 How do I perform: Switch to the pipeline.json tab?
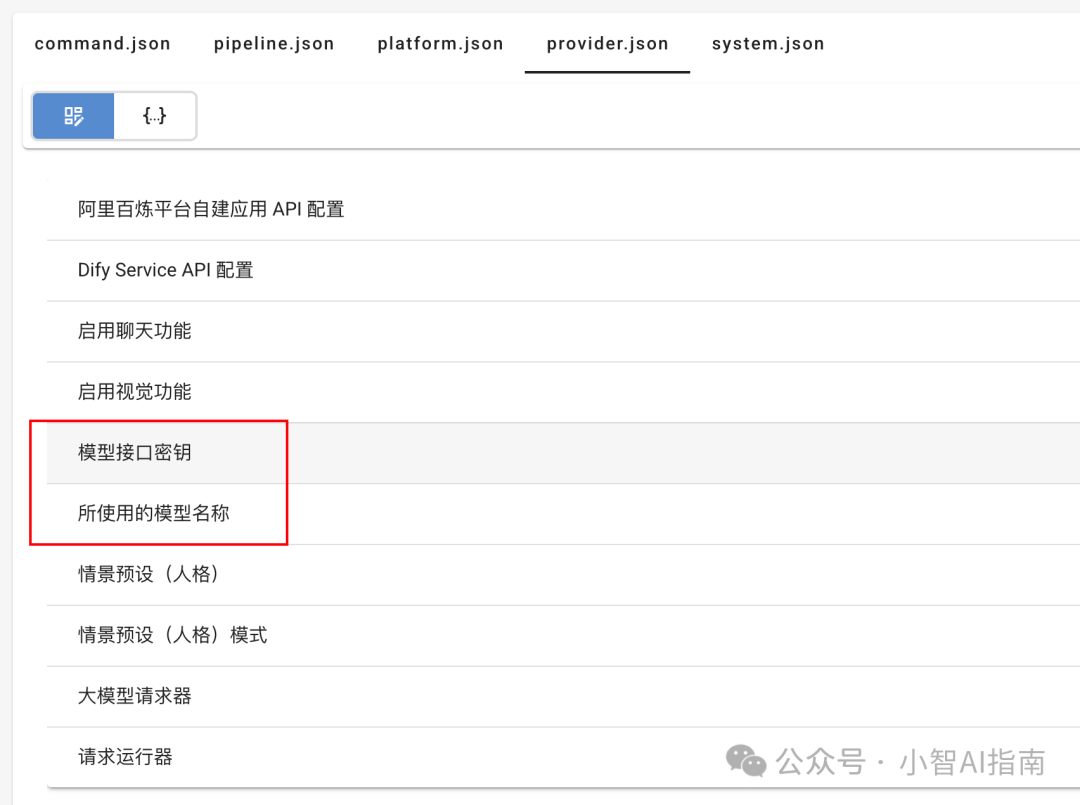tap(274, 44)
